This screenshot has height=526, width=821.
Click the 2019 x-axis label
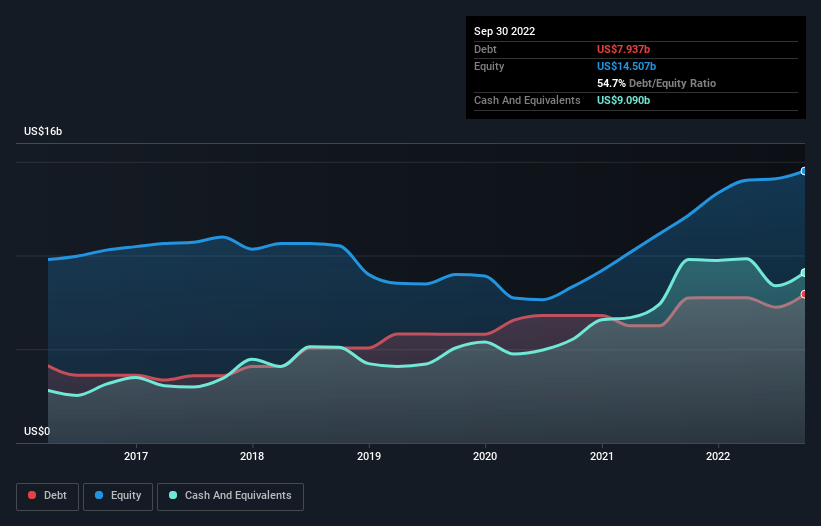tap(369, 456)
